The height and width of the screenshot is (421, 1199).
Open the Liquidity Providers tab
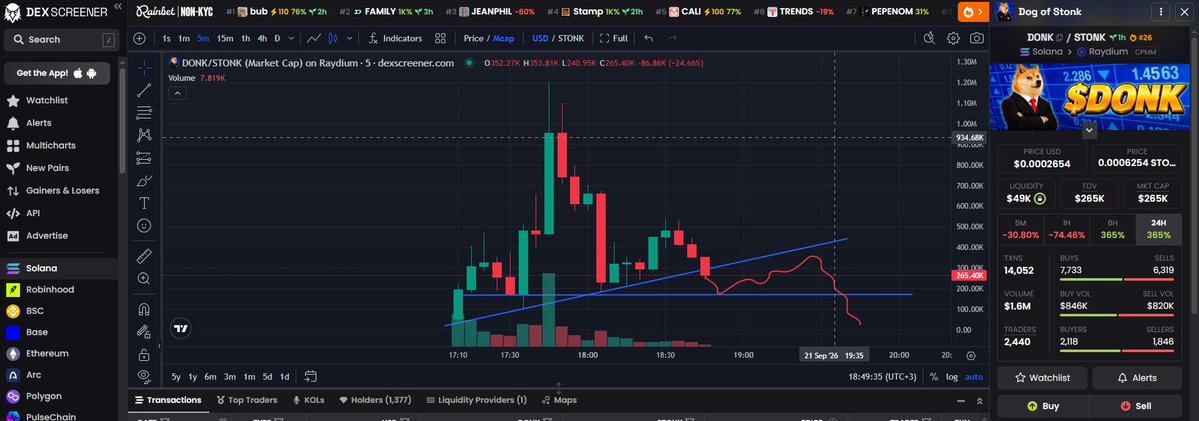point(477,400)
